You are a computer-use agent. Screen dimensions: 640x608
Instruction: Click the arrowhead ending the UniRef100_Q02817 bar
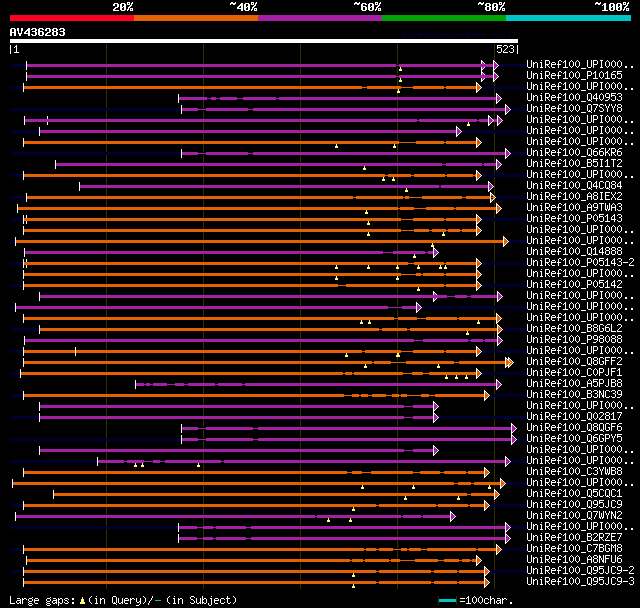(436, 417)
